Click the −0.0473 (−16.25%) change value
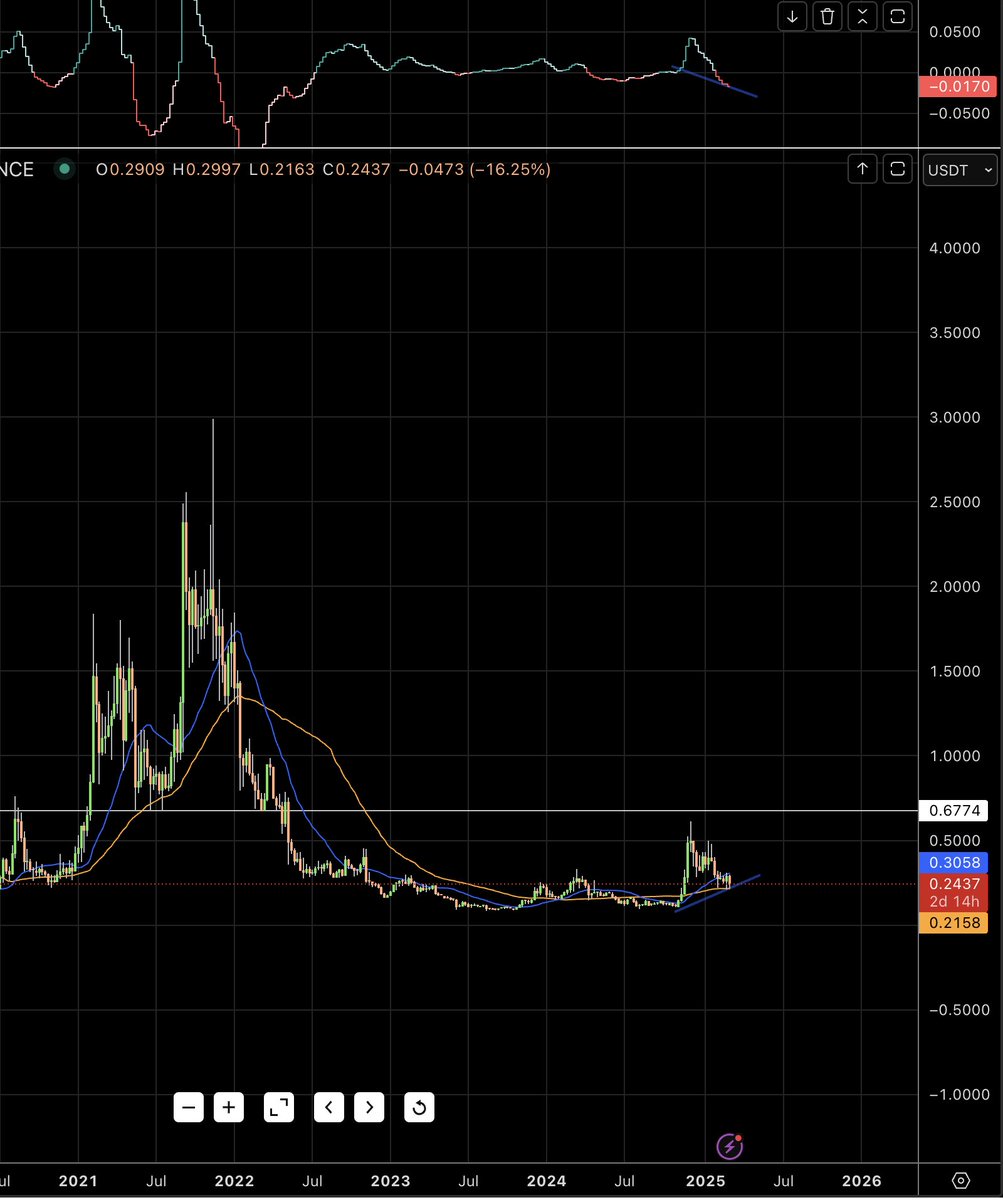The width and height of the screenshot is (1003, 1200). tap(474, 170)
